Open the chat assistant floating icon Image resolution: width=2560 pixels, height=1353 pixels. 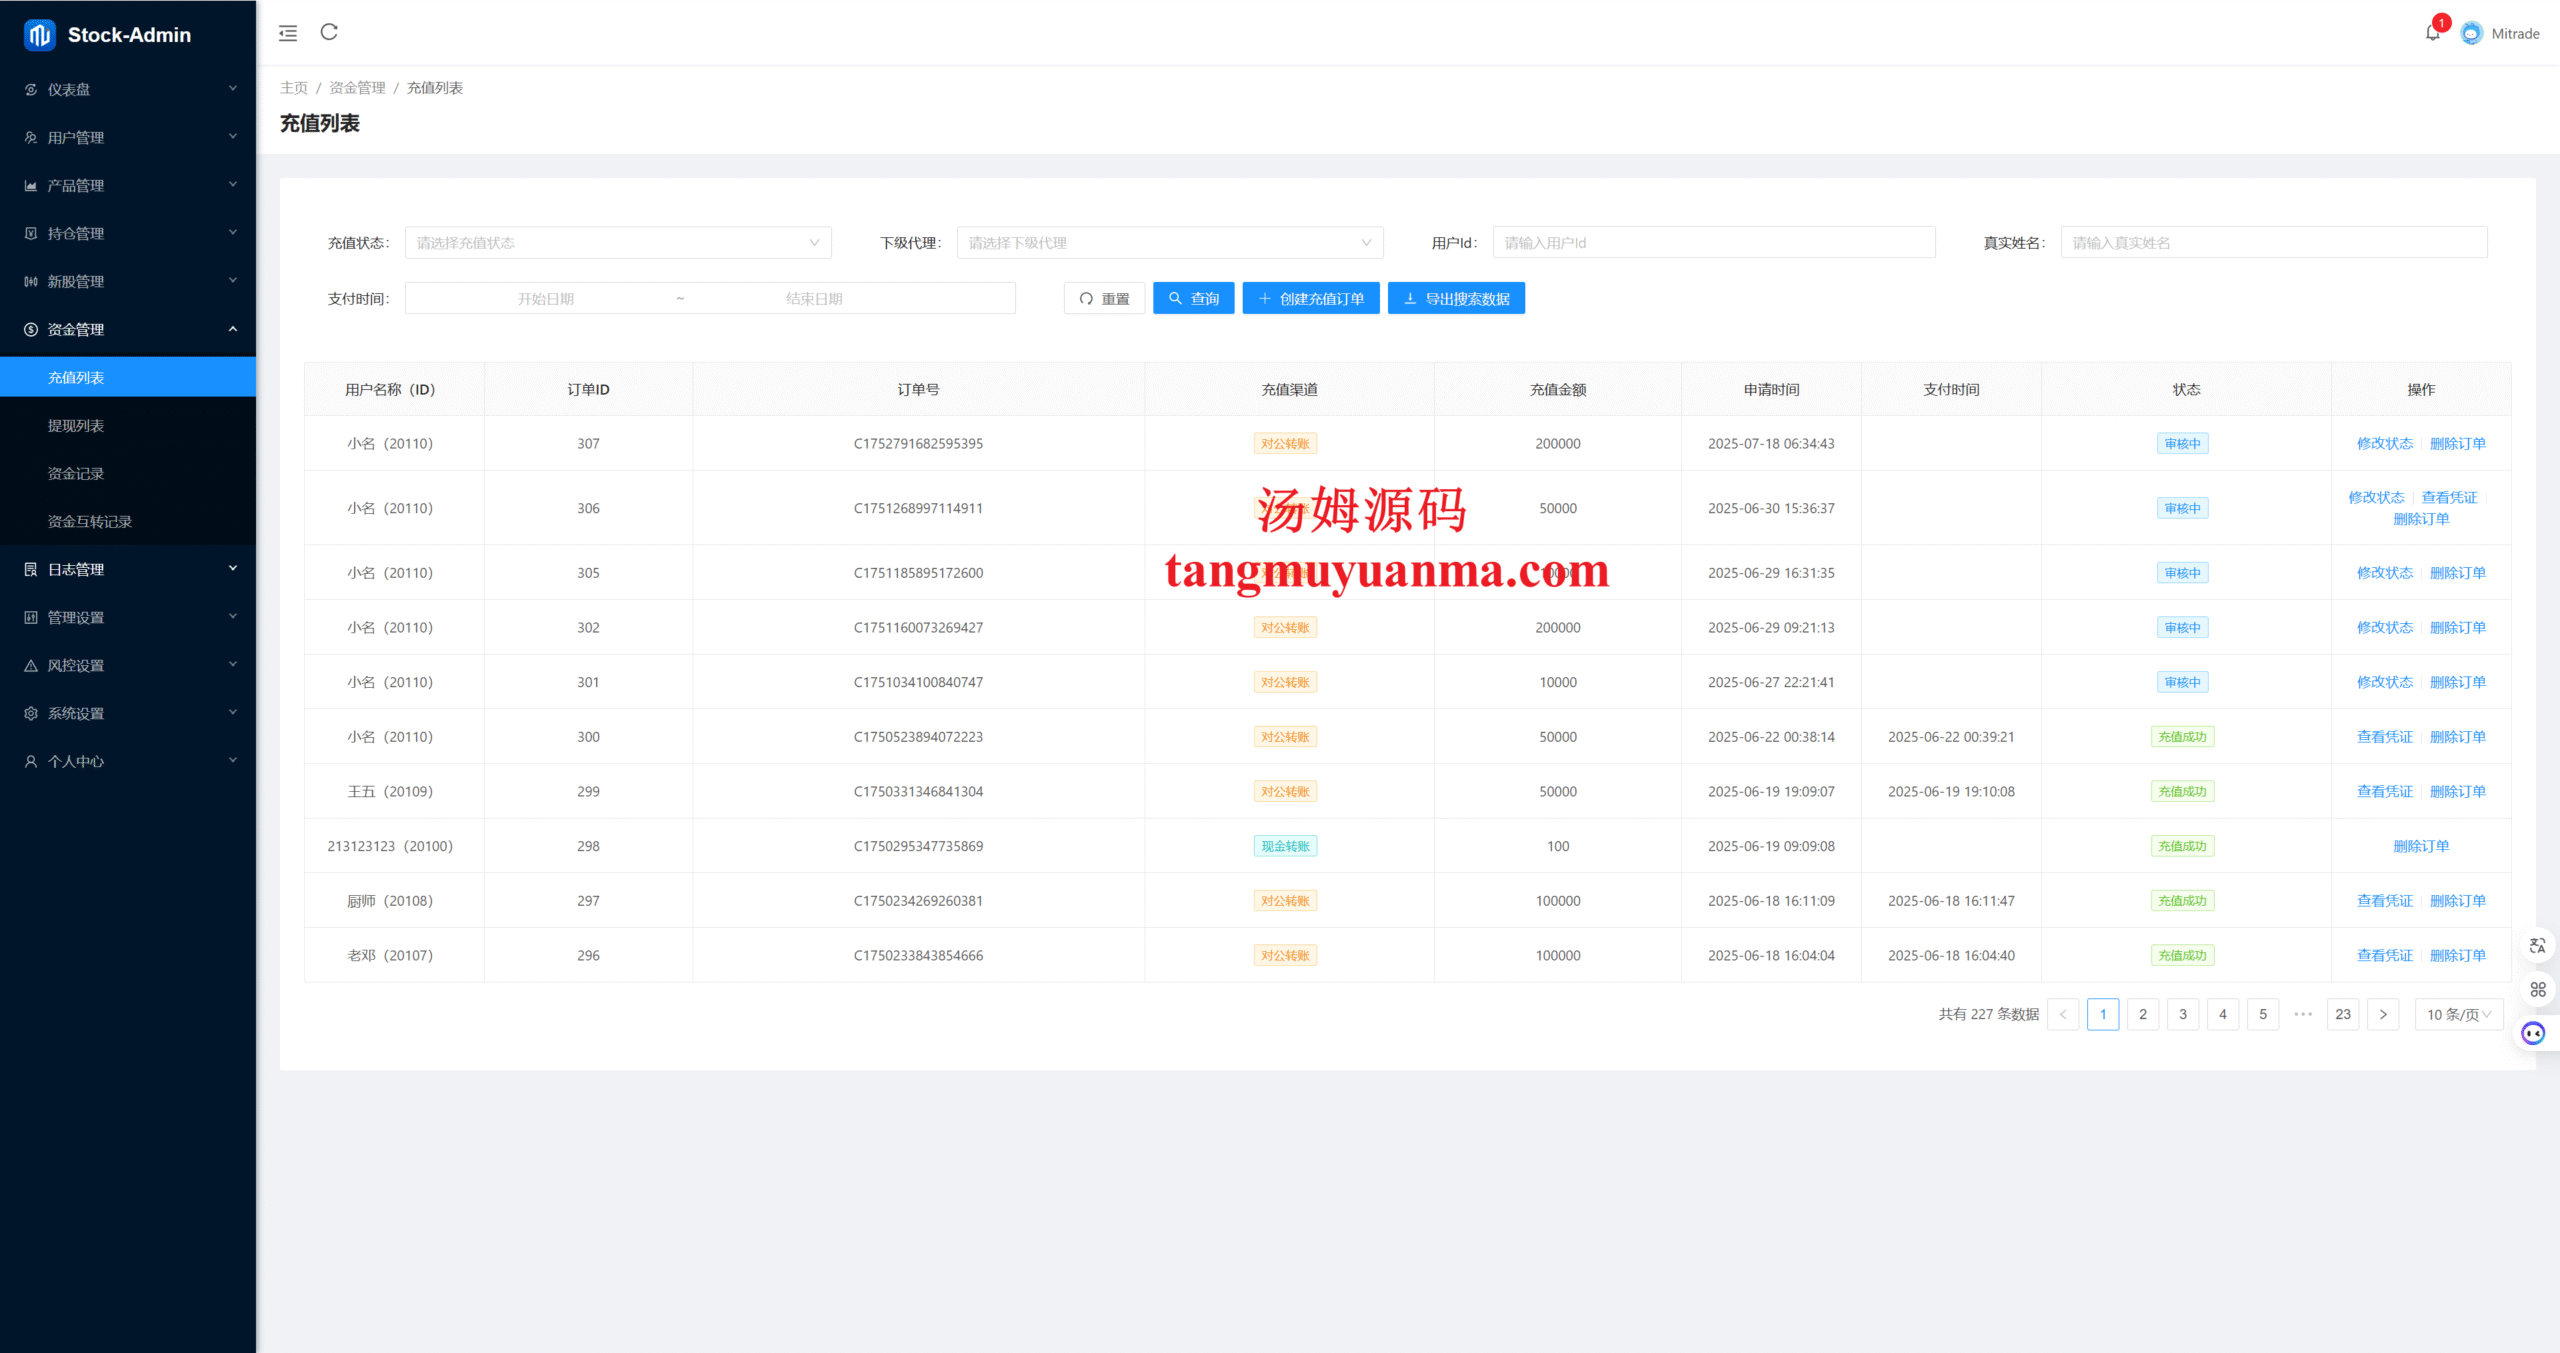tap(2533, 1033)
